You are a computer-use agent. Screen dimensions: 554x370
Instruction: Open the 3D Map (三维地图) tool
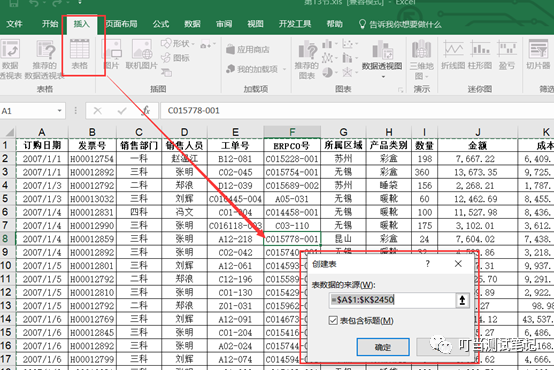422,59
